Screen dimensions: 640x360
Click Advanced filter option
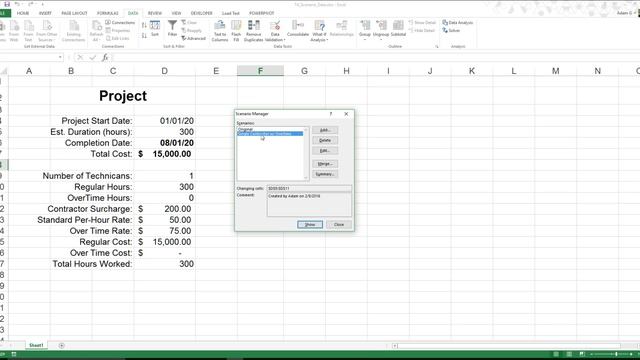pos(193,38)
